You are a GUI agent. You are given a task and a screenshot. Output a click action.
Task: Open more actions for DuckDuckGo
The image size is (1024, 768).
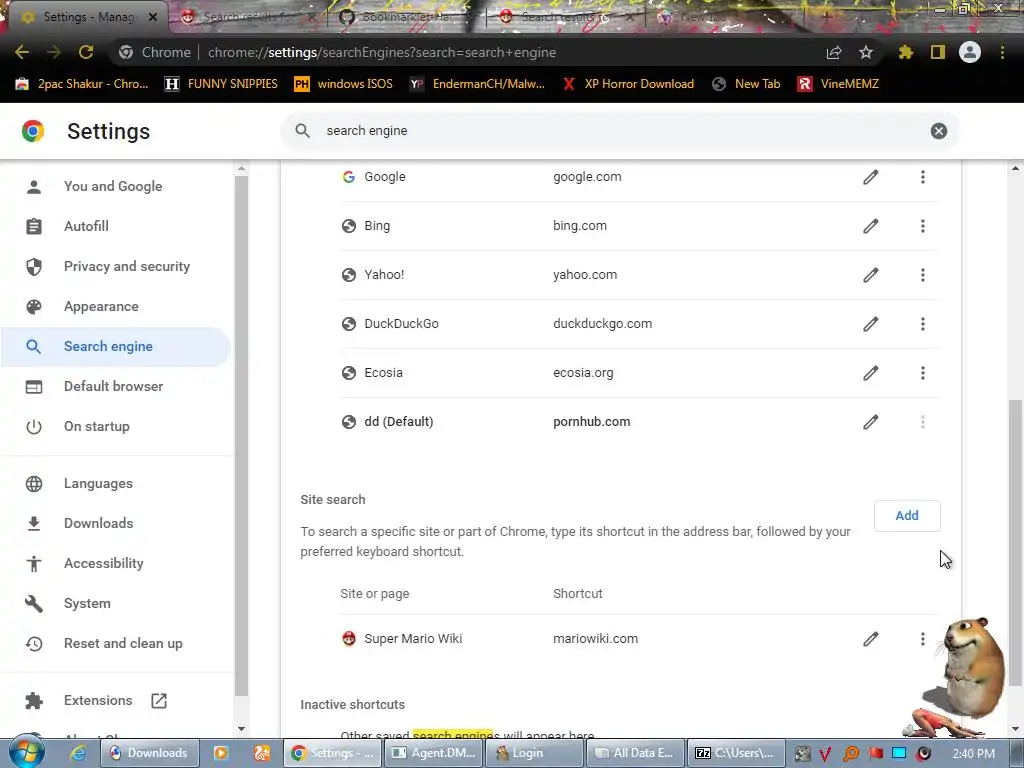pos(923,324)
